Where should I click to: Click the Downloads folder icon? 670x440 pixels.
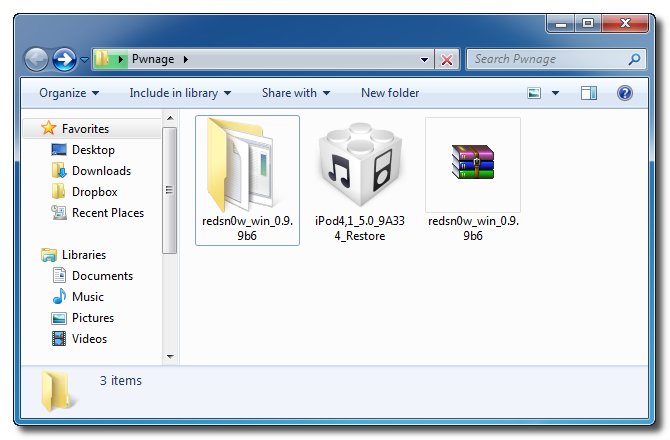pyautogui.click(x=59, y=170)
